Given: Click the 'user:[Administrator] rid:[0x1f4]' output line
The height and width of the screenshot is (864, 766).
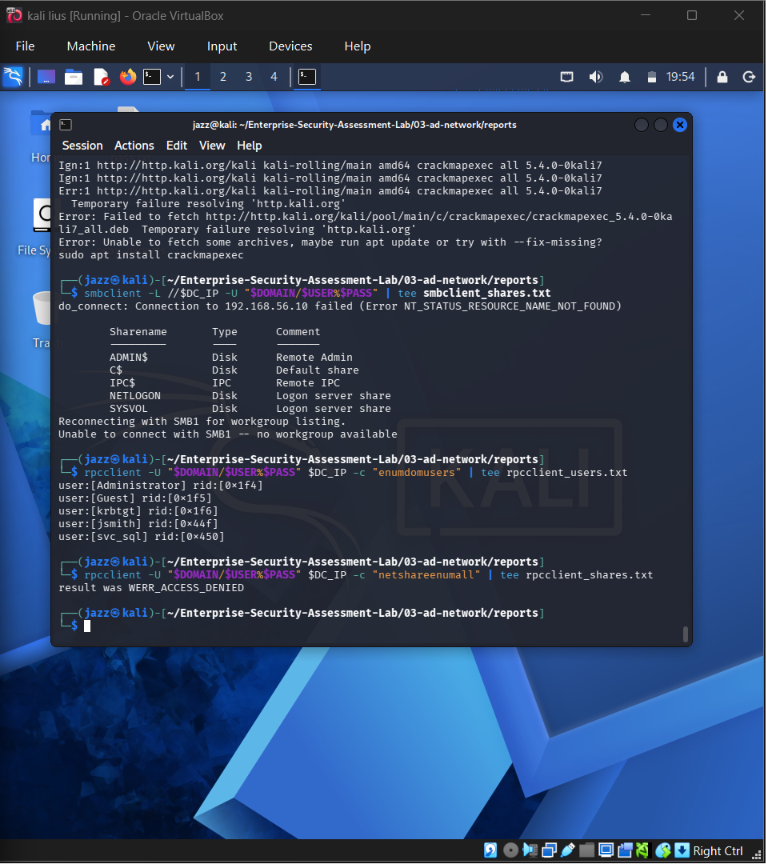Looking at the screenshot, I should (161, 485).
